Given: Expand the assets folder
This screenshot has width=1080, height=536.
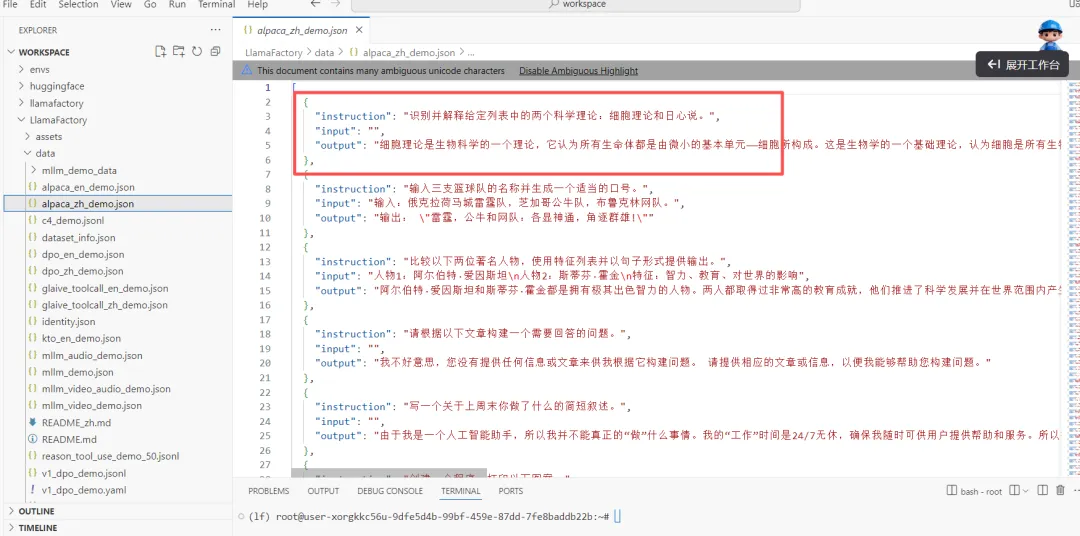Looking at the screenshot, I should coord(48,136).
